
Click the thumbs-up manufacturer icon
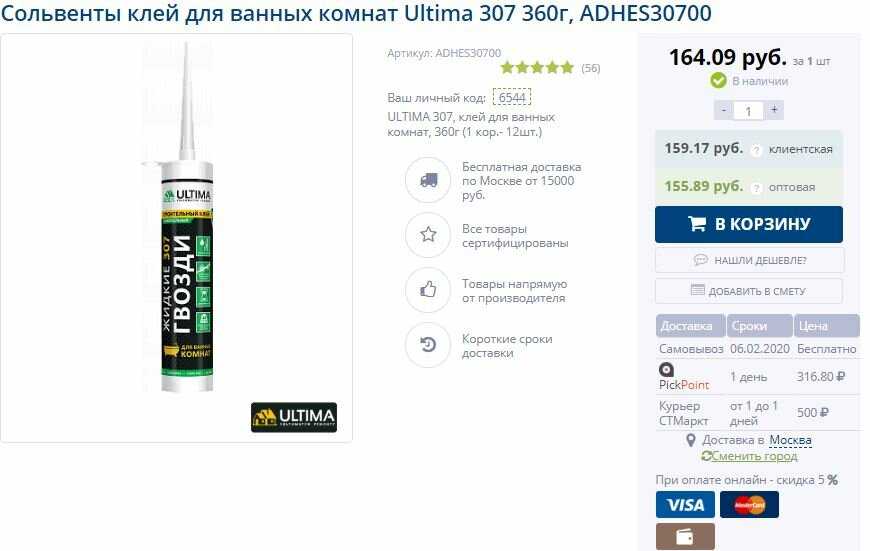tap(428, 290)
